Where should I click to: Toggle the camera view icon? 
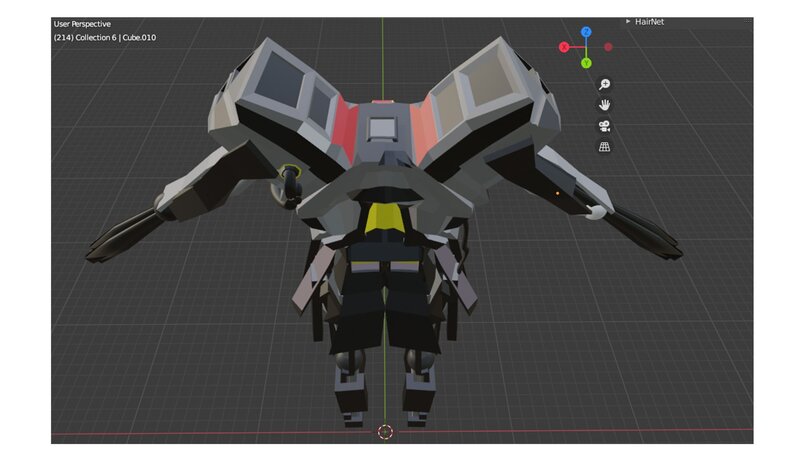(x=605, y=126)
